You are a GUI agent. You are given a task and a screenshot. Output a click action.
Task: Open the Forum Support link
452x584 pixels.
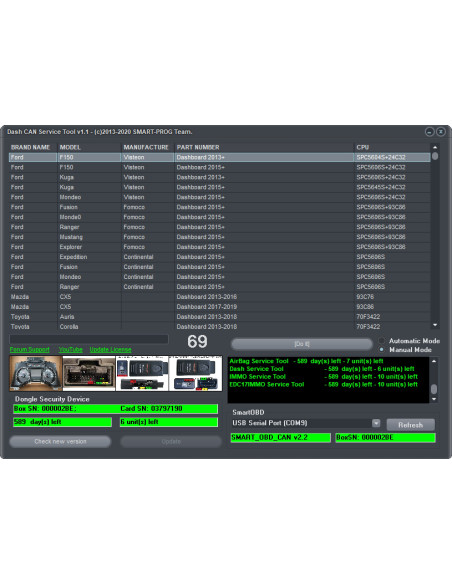[29, 349]
